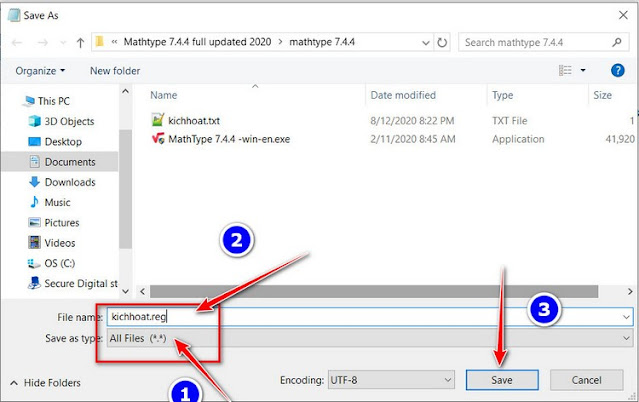
Task: Click the Desktop folder icon
Action: pyautogui.click(x=34, y=141)
